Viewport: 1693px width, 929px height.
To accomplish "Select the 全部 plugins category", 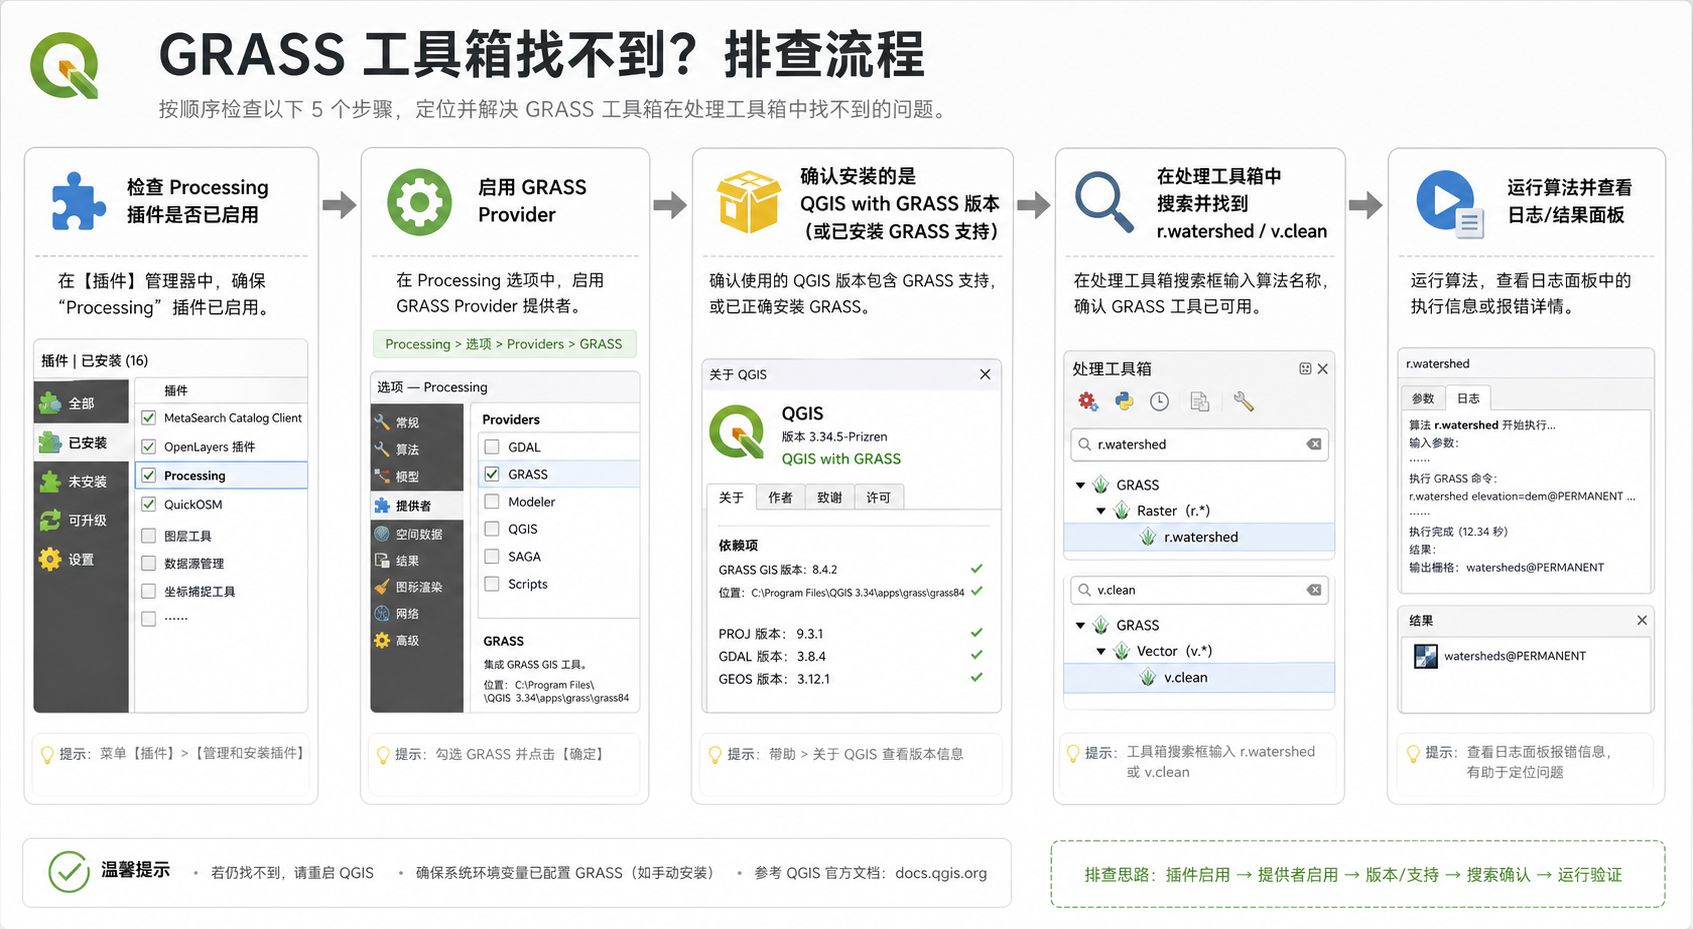I will 80,403.
